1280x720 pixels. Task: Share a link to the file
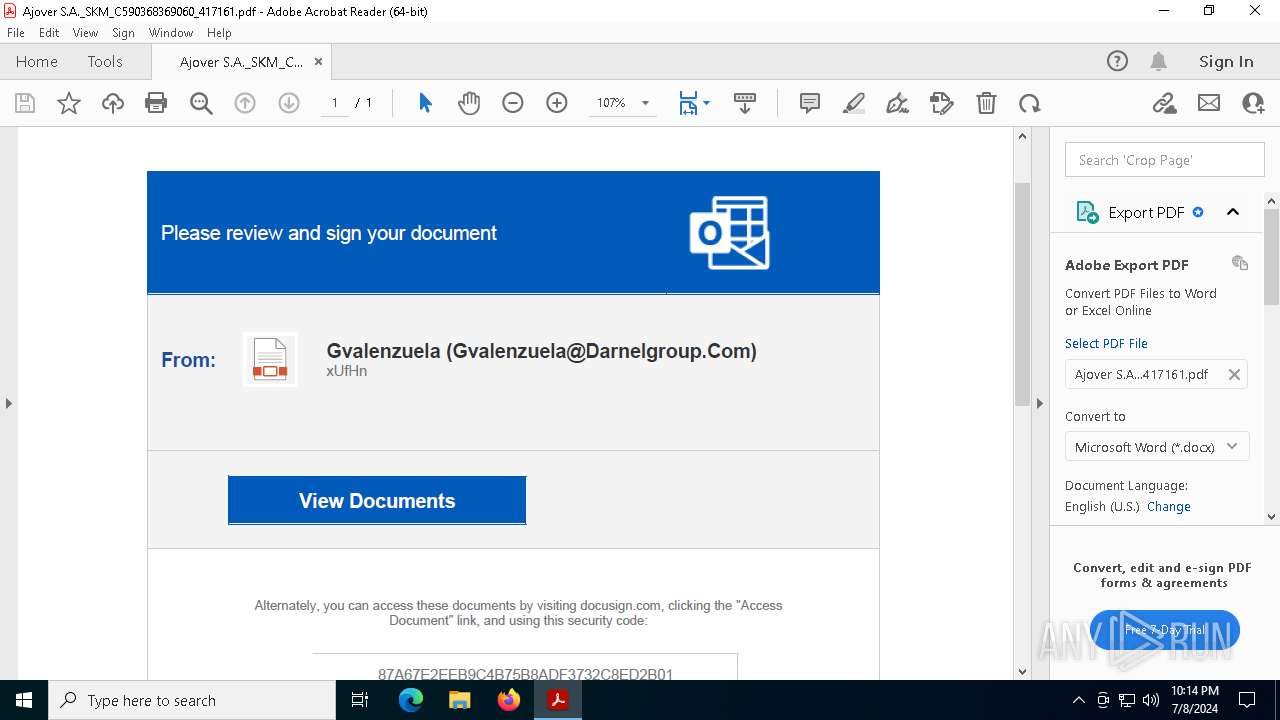click(x=1165, y=103)
